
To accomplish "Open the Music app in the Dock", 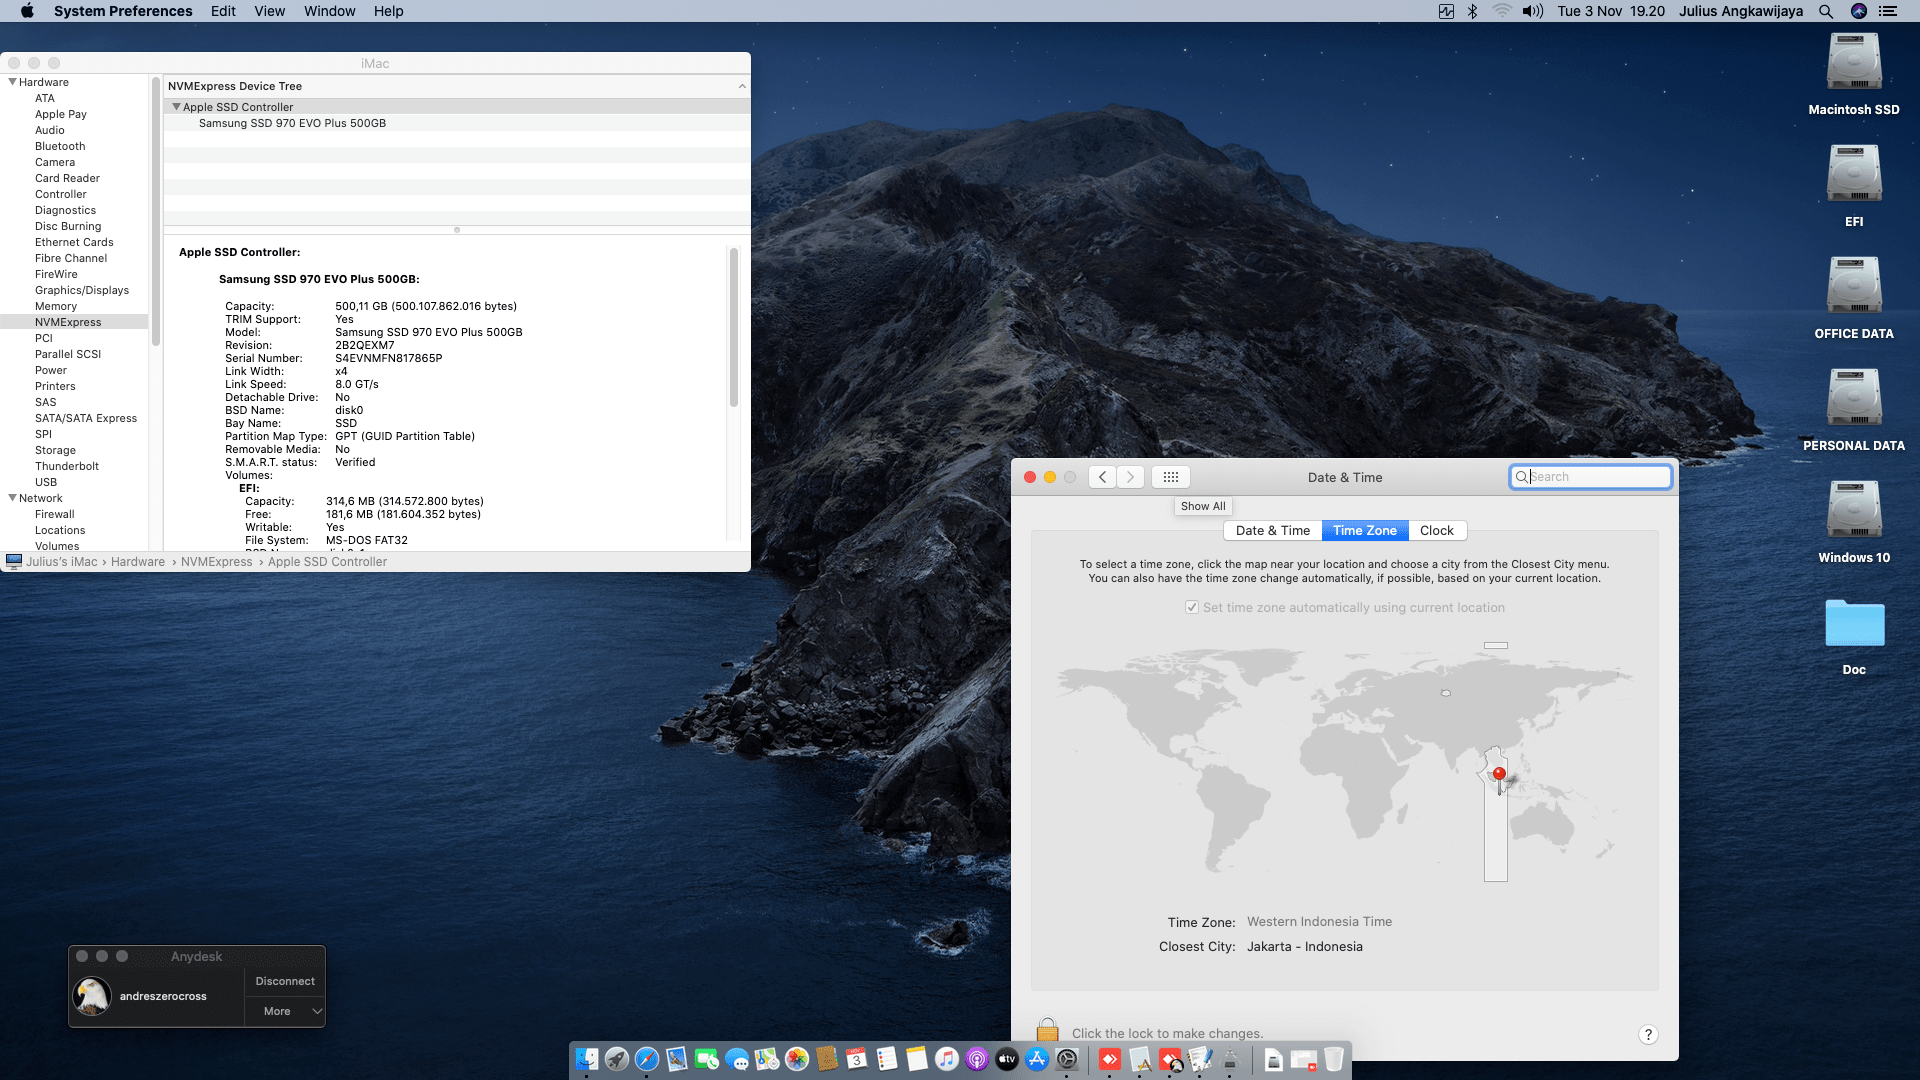I will (947, 1059).
